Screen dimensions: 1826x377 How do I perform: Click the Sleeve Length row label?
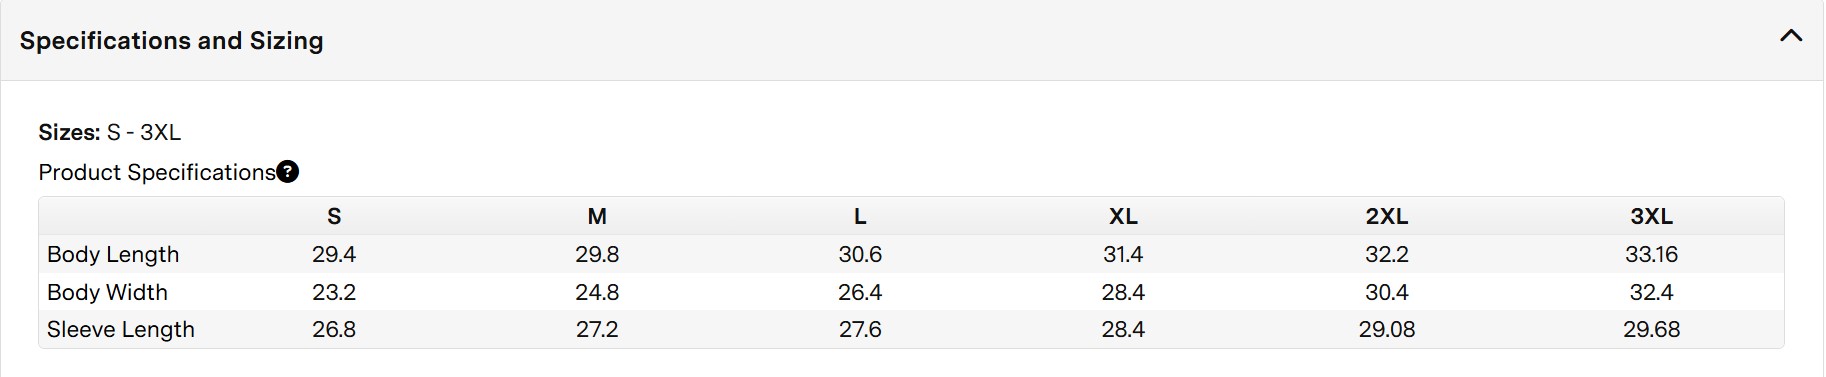[121, 329]
